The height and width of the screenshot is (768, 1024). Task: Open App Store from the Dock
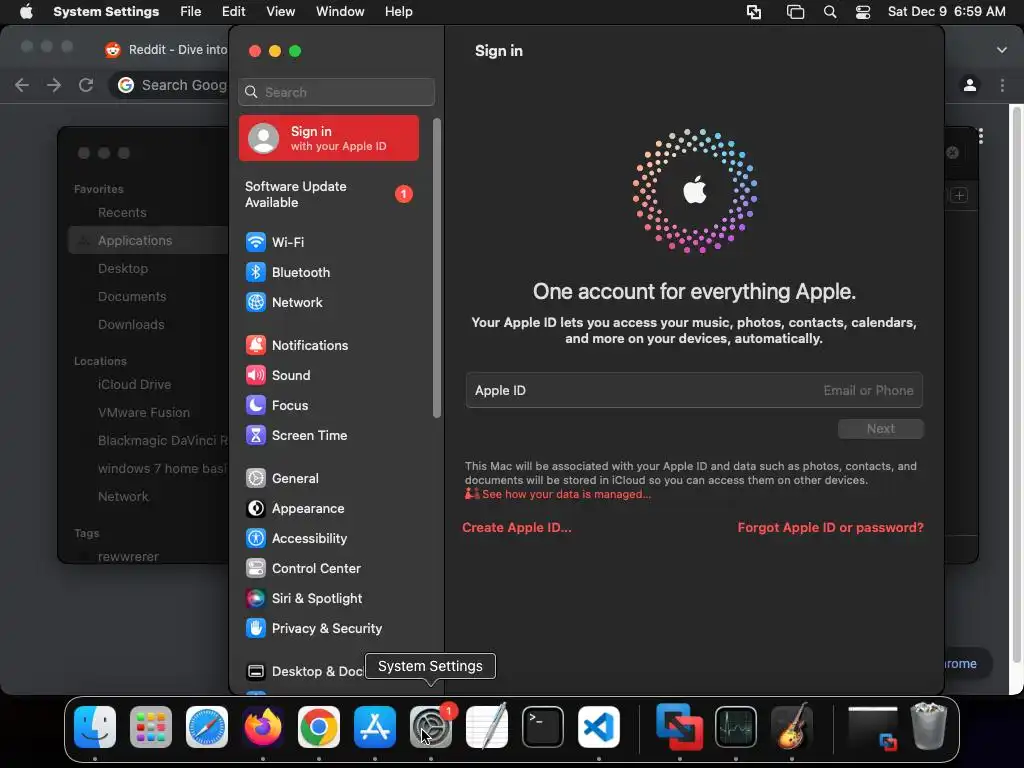click(x=375, y=726)
